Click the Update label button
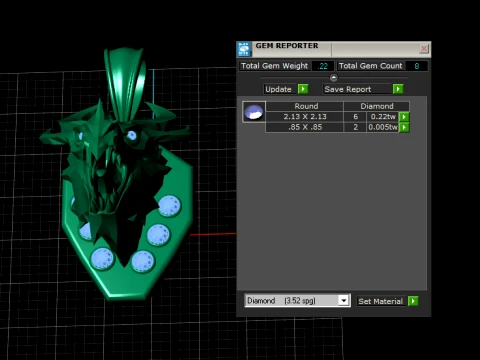Image resolution: width=480 pixels, height=360 pixels. point(279,89)
